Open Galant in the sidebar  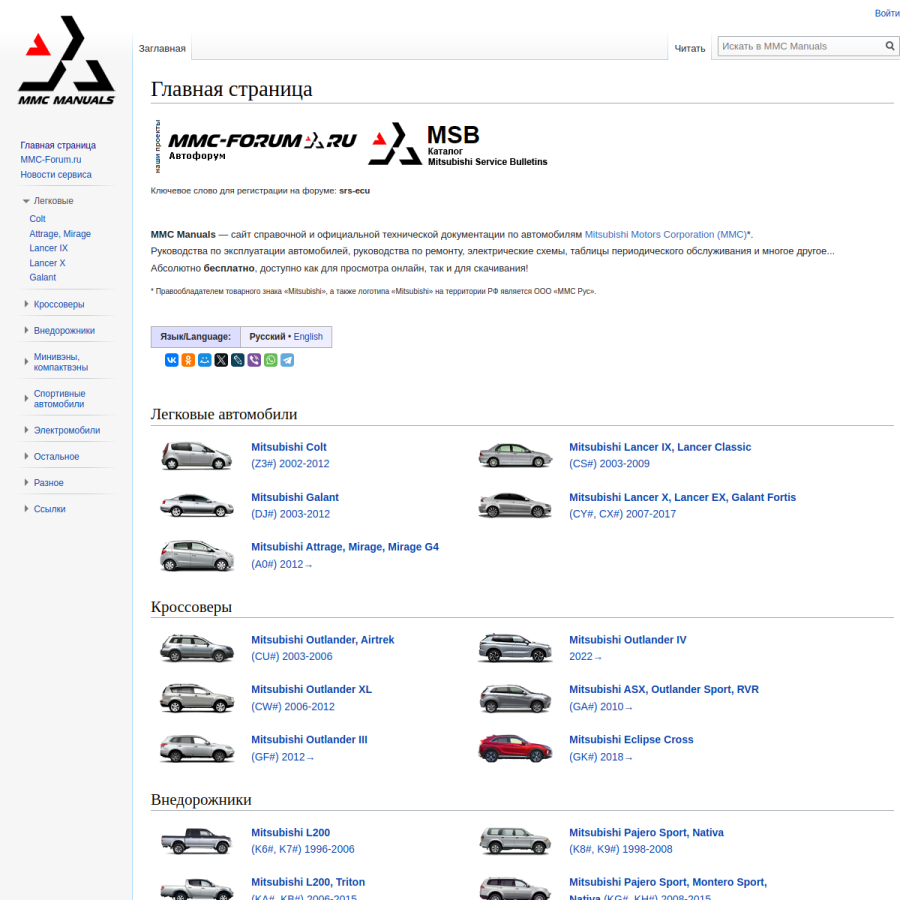[x=43, y=277]
